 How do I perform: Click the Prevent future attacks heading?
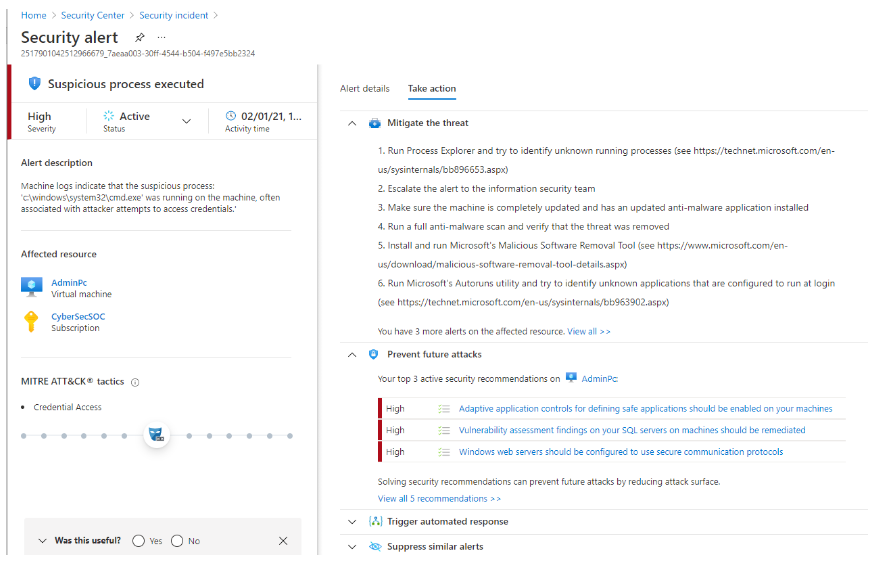point(434,354)
